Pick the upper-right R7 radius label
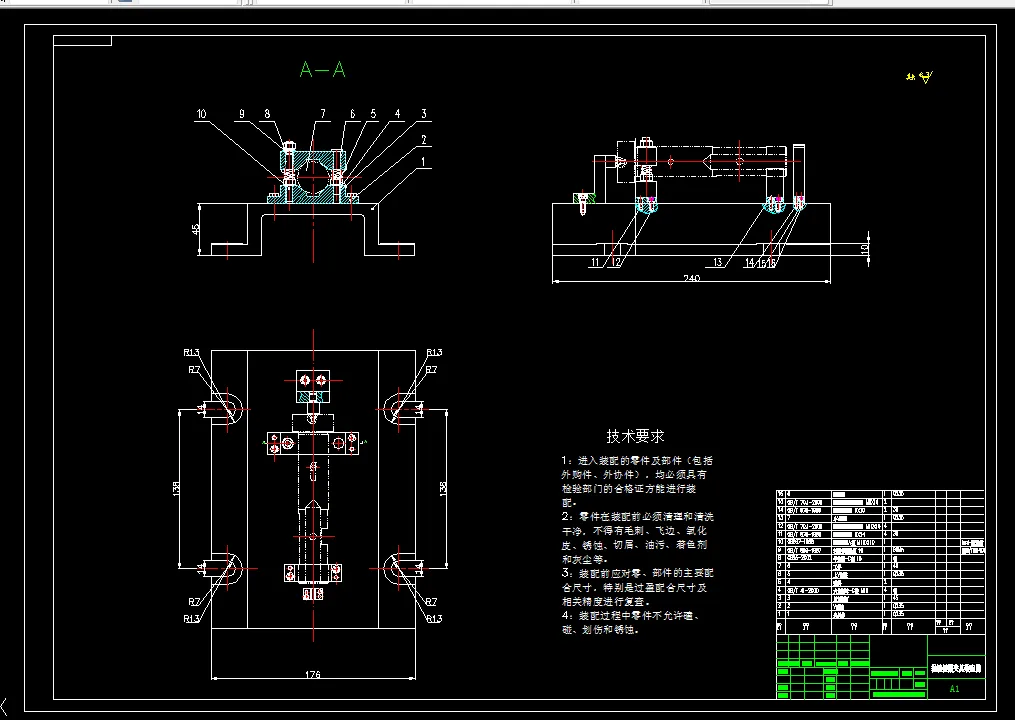The height and width of the screenshot is (720, 1015). 432,370
